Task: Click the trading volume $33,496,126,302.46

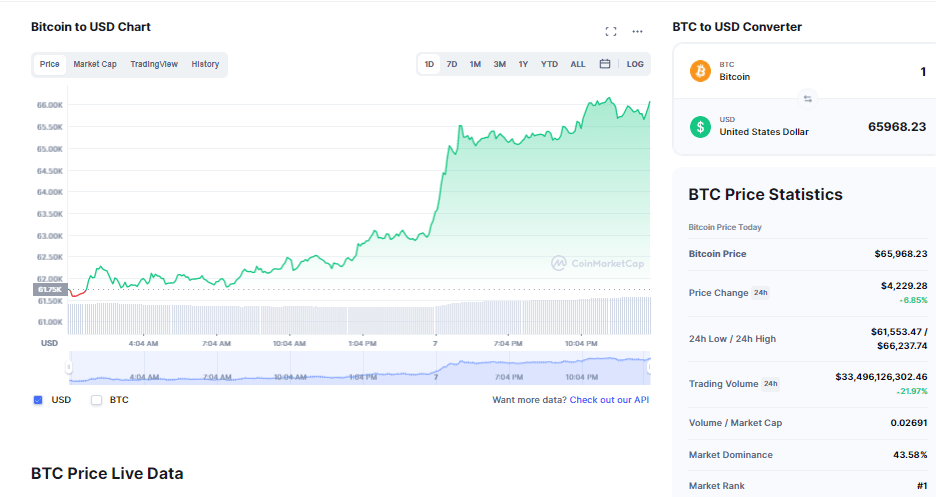Action: point(881,376)
